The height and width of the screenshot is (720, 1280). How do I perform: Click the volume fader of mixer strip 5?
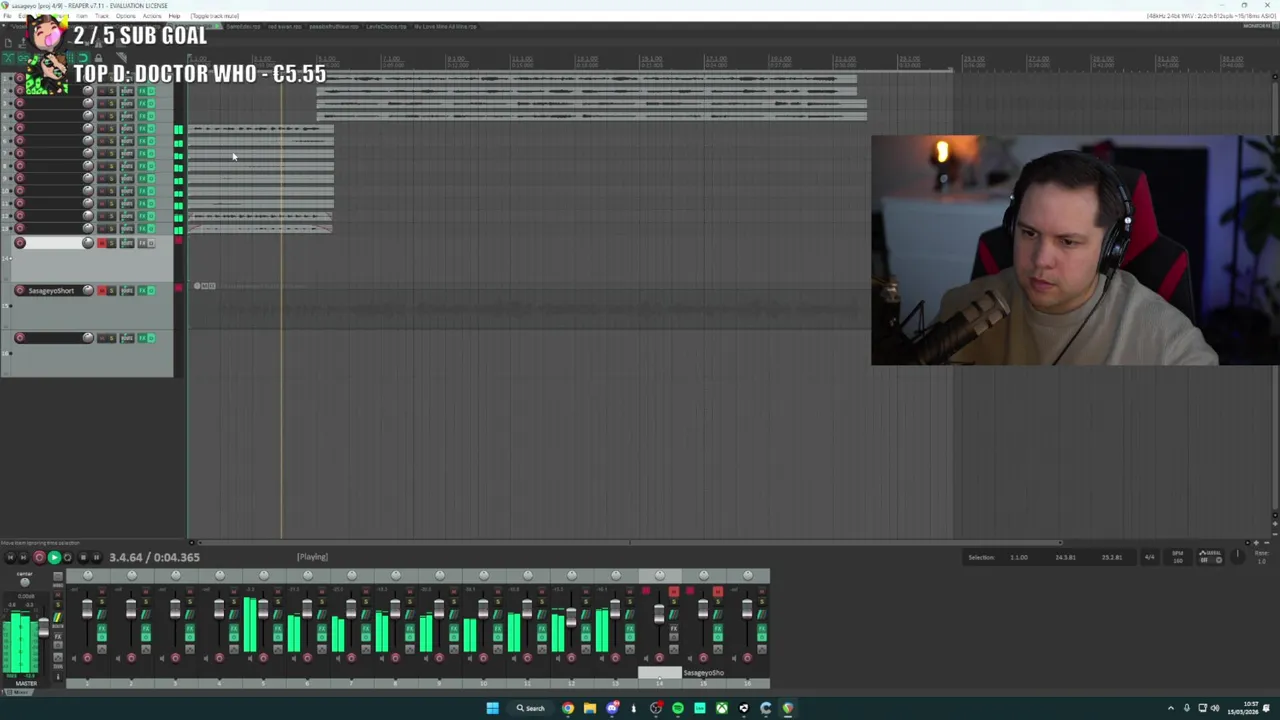pos(263,609)
